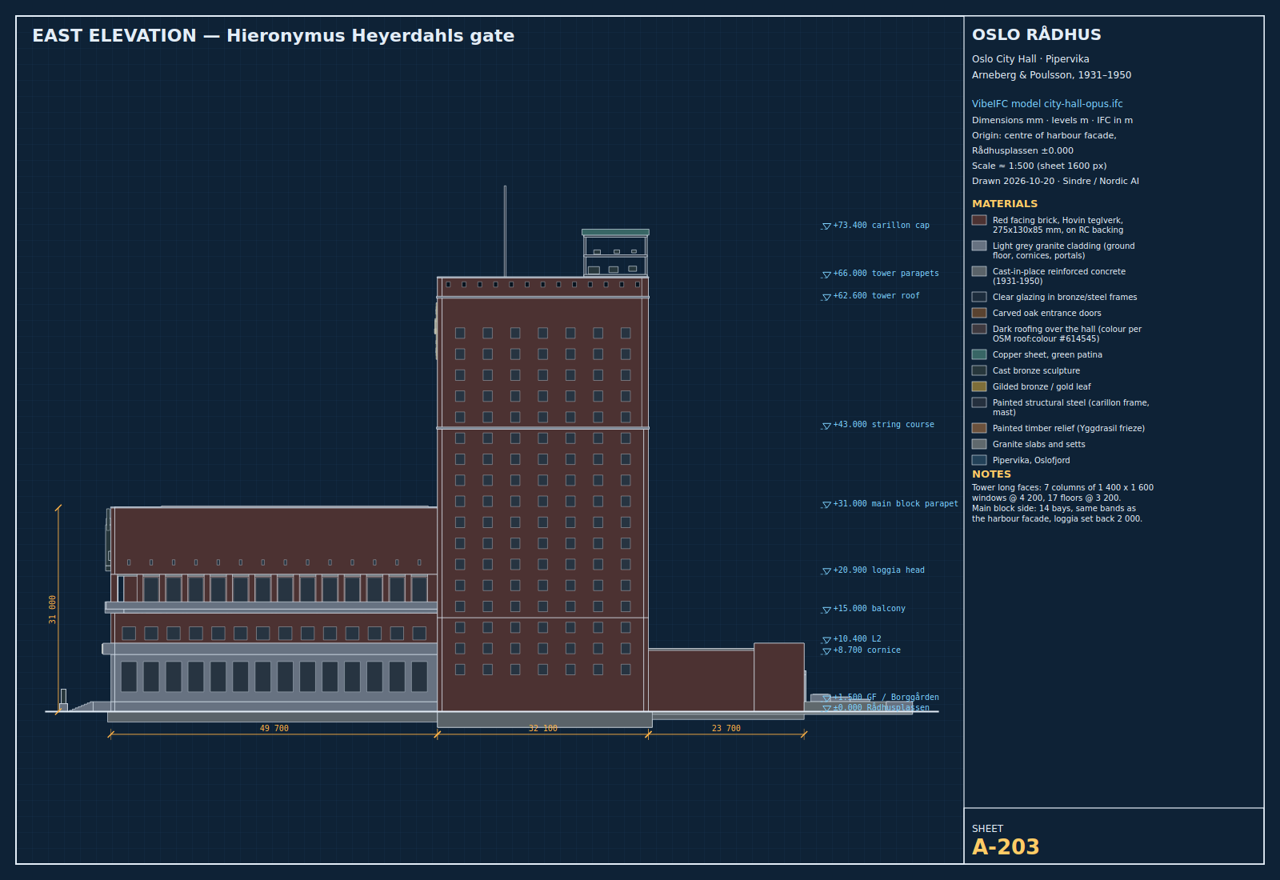Select the 23 700 dimension text
The width and height of the screenshot is (1280, 880).
click(x=726, y=729)
